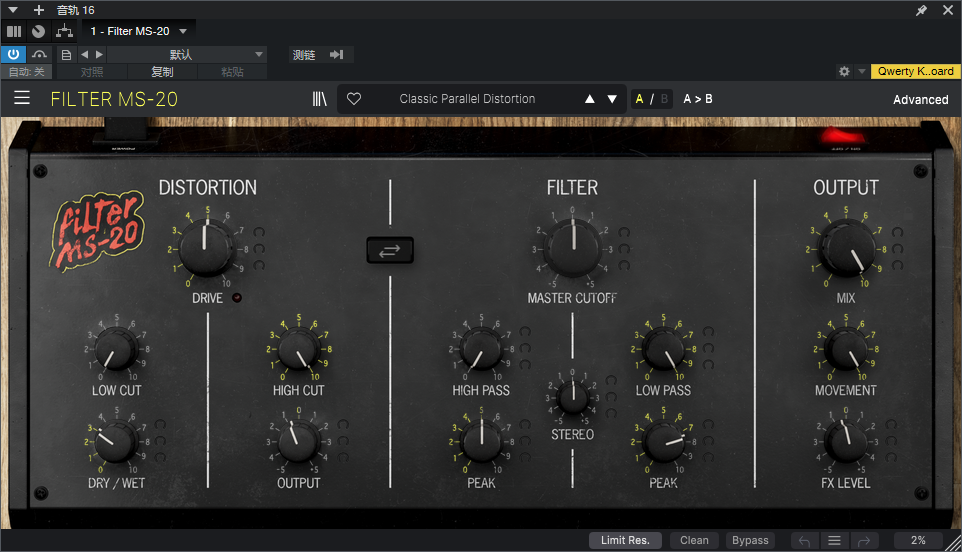Click the HIGH CUT knob
962x552 pixels.
(299, 348)
